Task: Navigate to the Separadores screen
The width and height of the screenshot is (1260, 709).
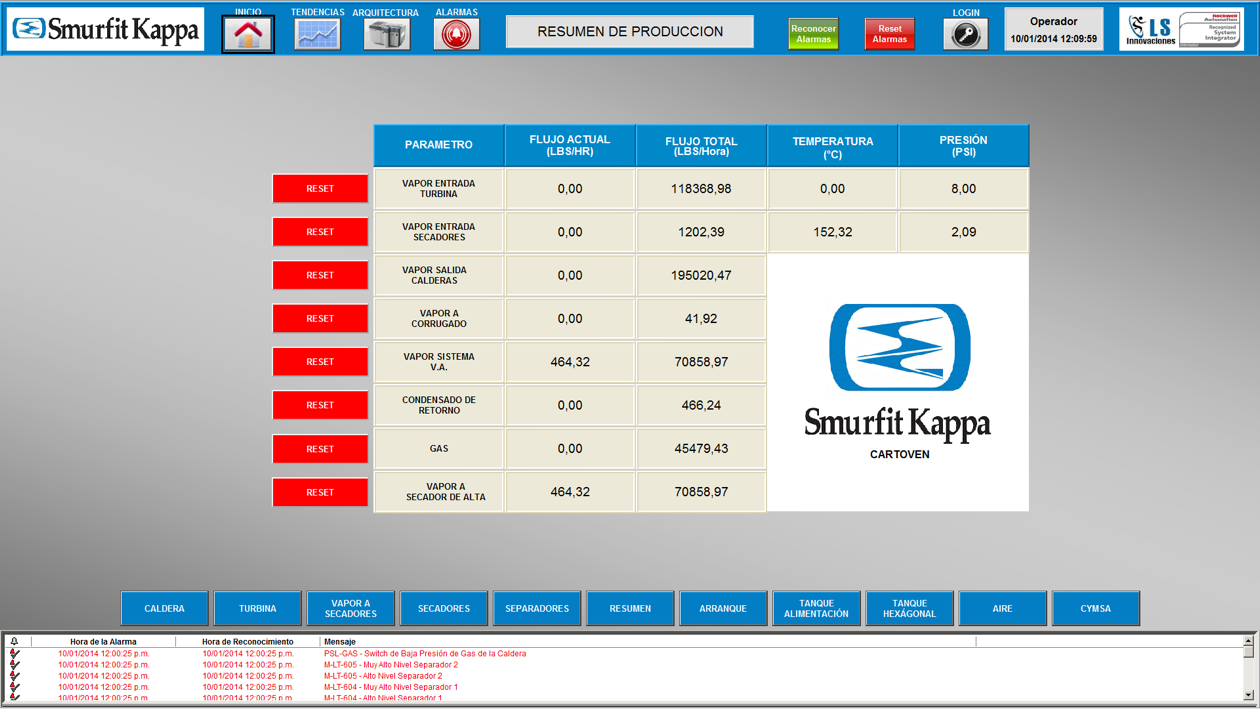Action: coord(537,608)
